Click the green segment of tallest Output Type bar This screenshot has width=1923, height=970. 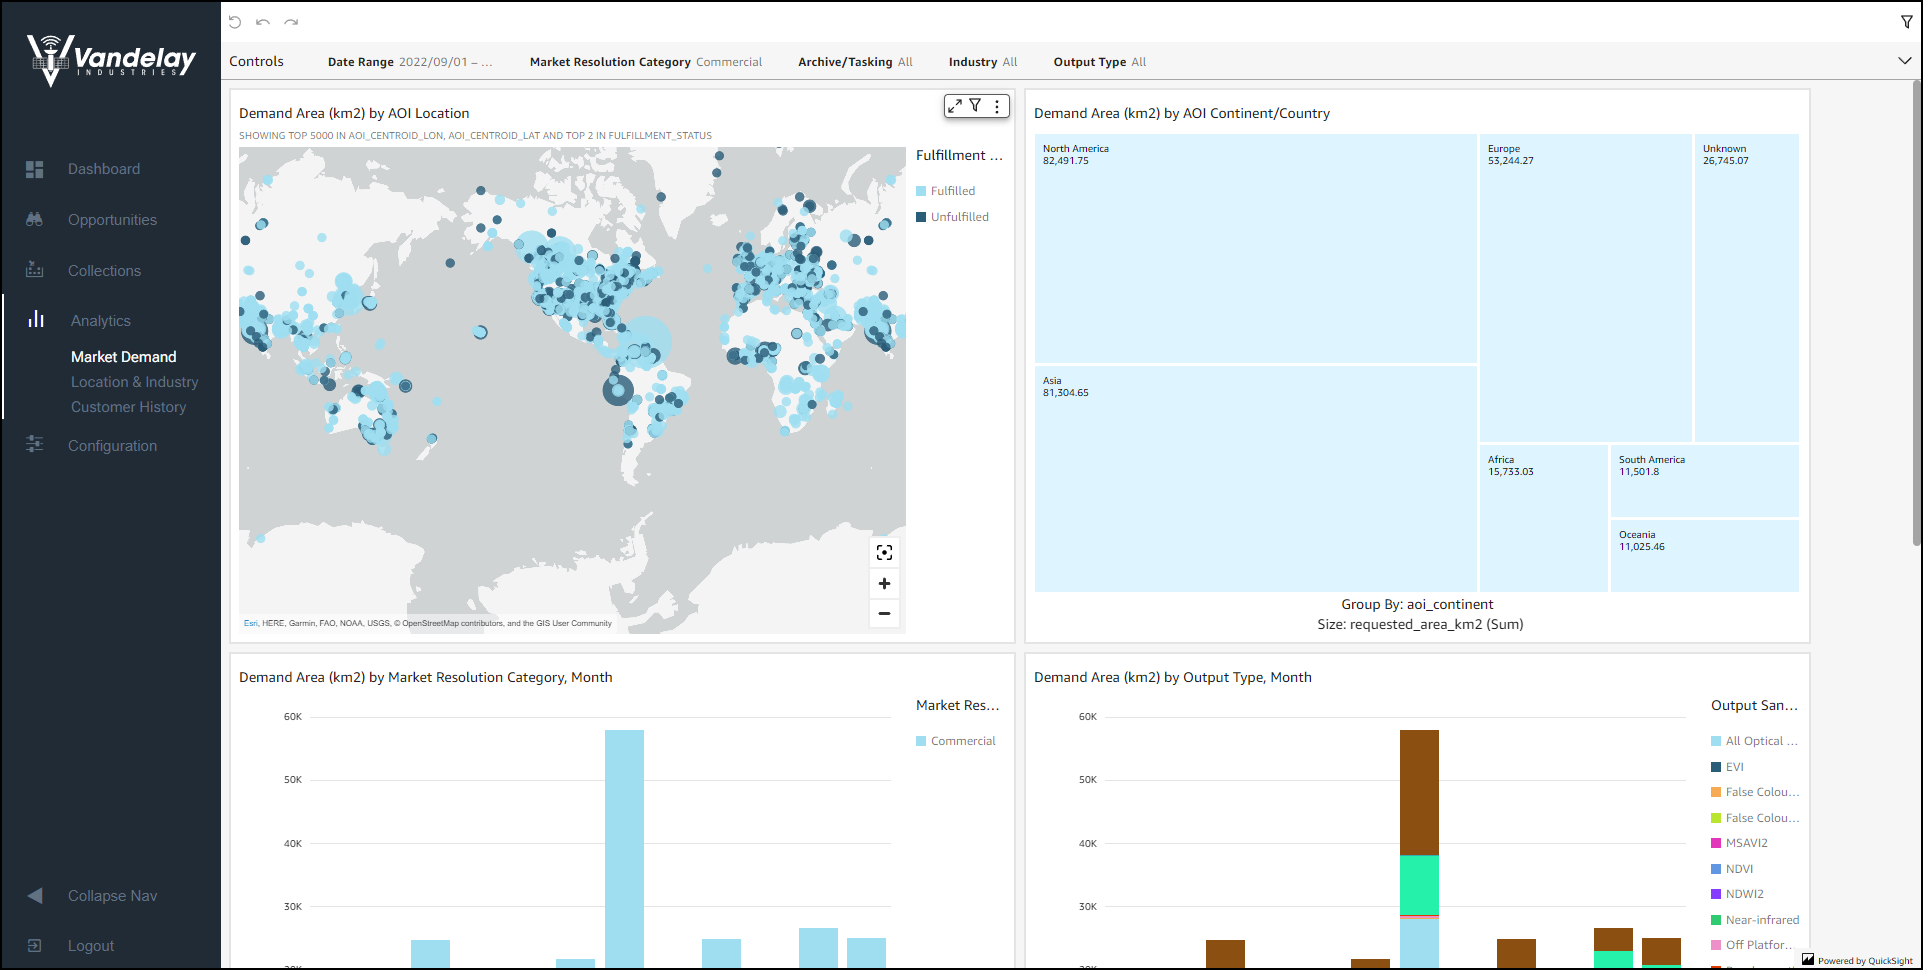click(x=1419, y=885)
